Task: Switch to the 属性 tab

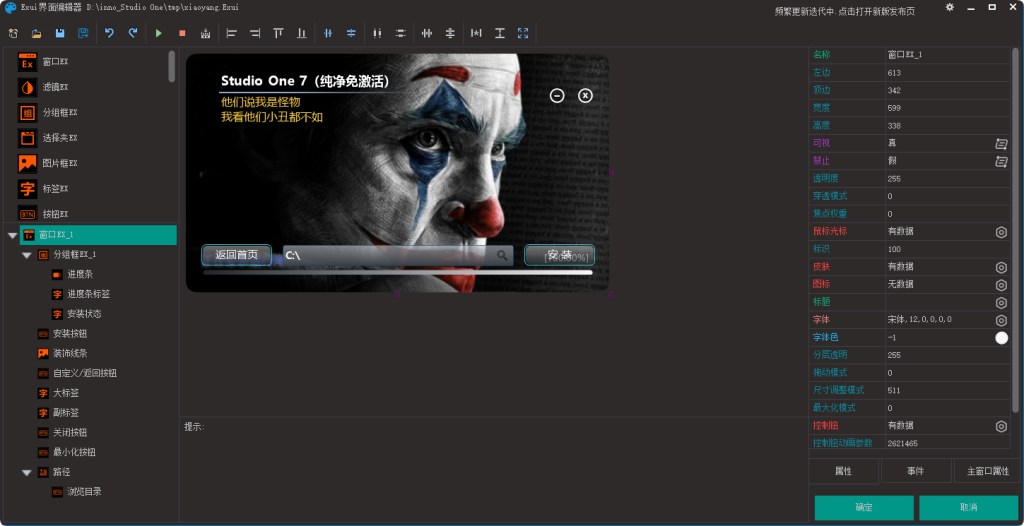Action: (843, 470)
